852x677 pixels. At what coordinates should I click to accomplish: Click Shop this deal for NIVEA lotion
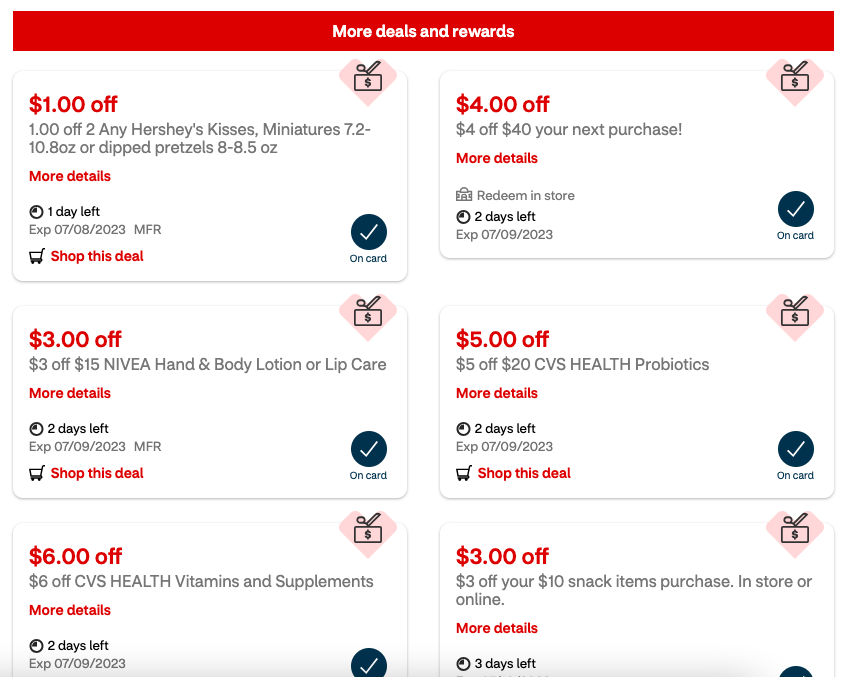(97, 473)
